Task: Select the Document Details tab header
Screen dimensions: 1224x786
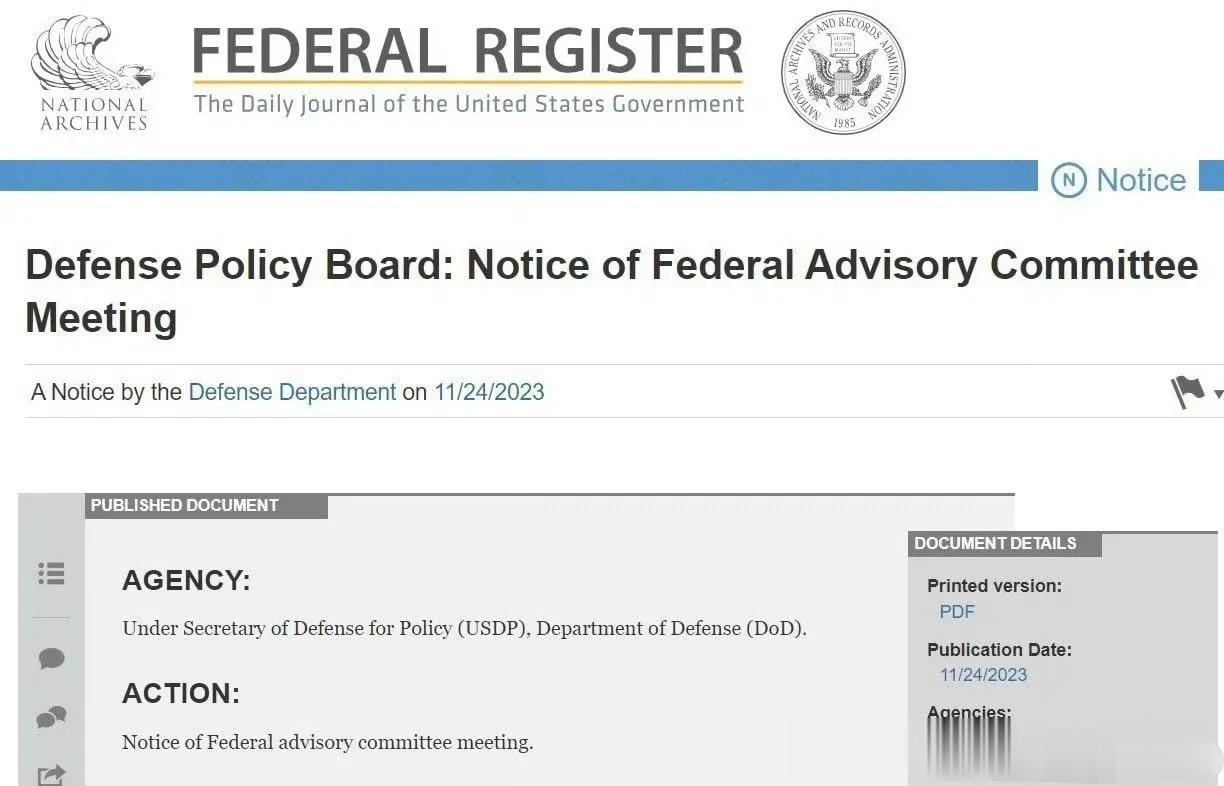Action: click(x=1004, y=544)
